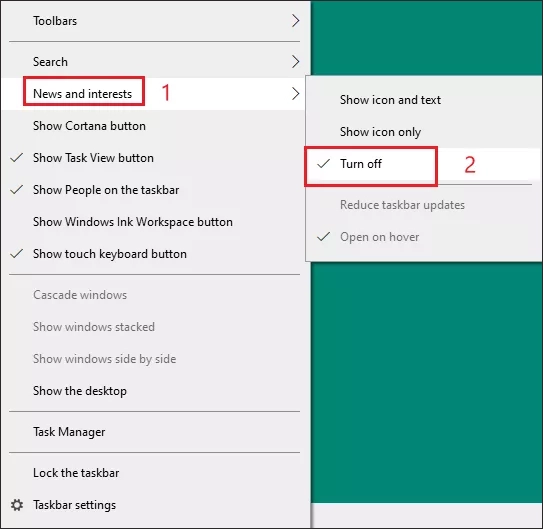Launch Task Manager from the menu
Viewport: 543px width, 529px height.
[153, 432]
